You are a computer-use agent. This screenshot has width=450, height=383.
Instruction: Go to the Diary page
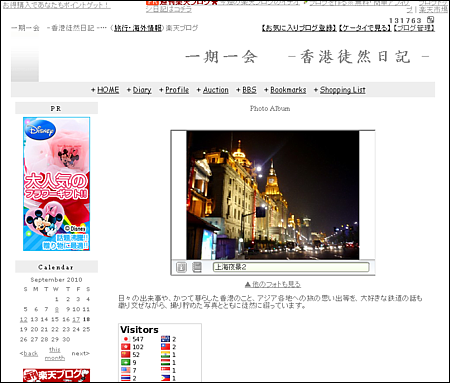pos(142,90)
